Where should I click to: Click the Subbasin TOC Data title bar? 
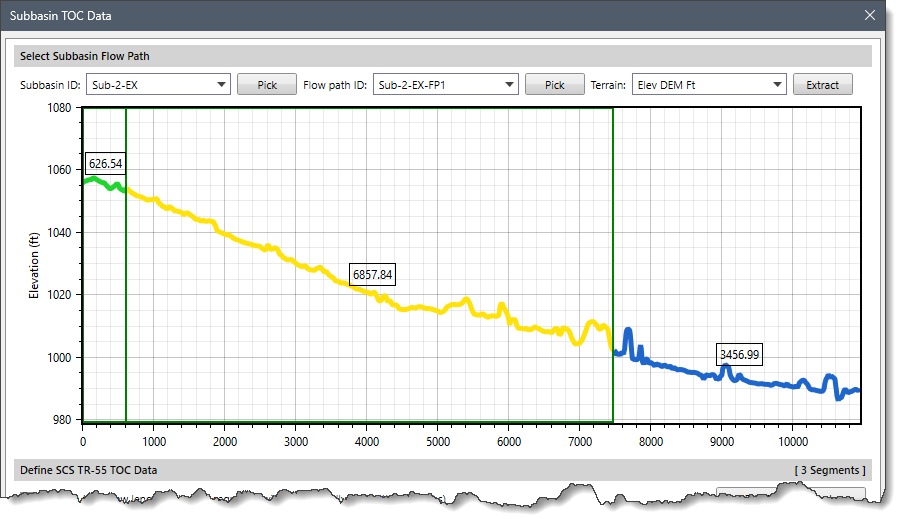pos(400,15)
